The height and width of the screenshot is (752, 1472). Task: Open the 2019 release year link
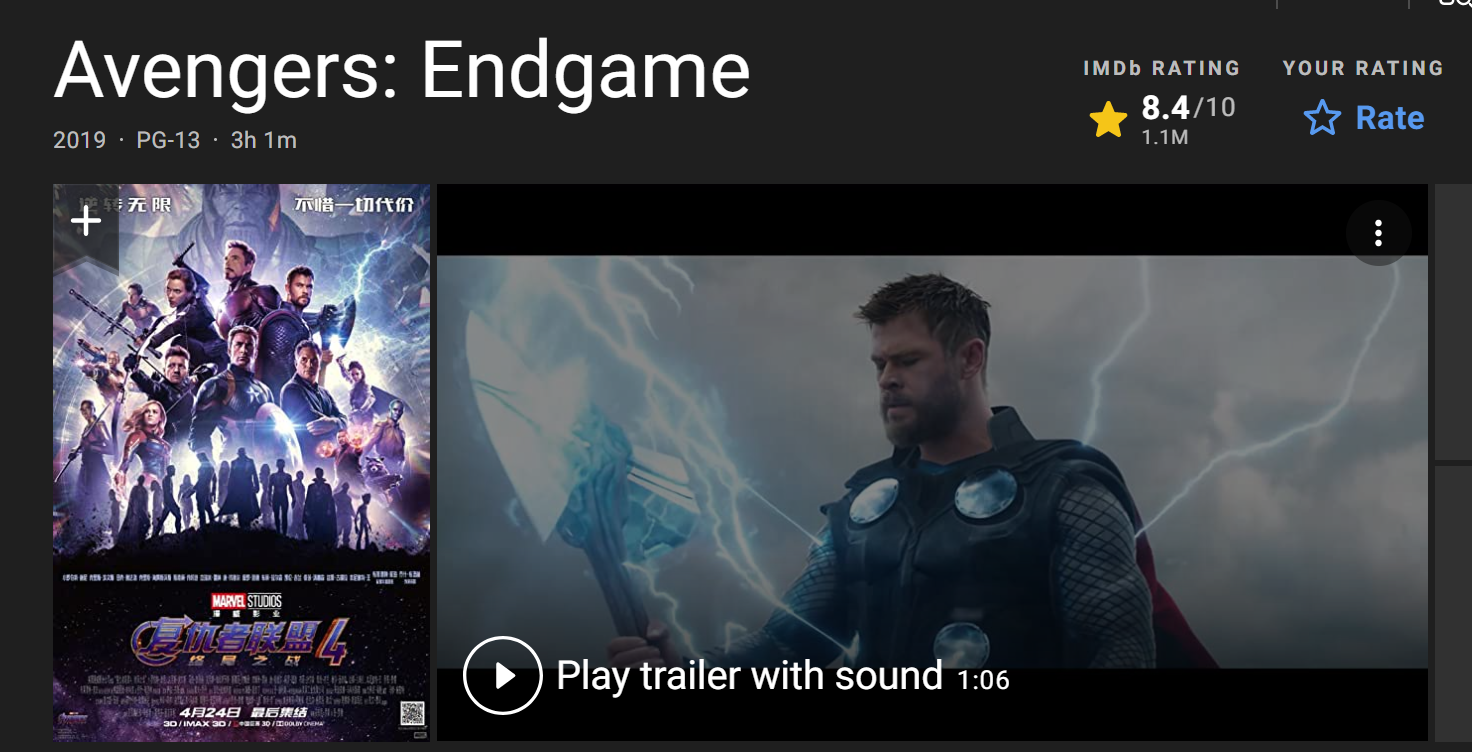(x=80, y=140)
